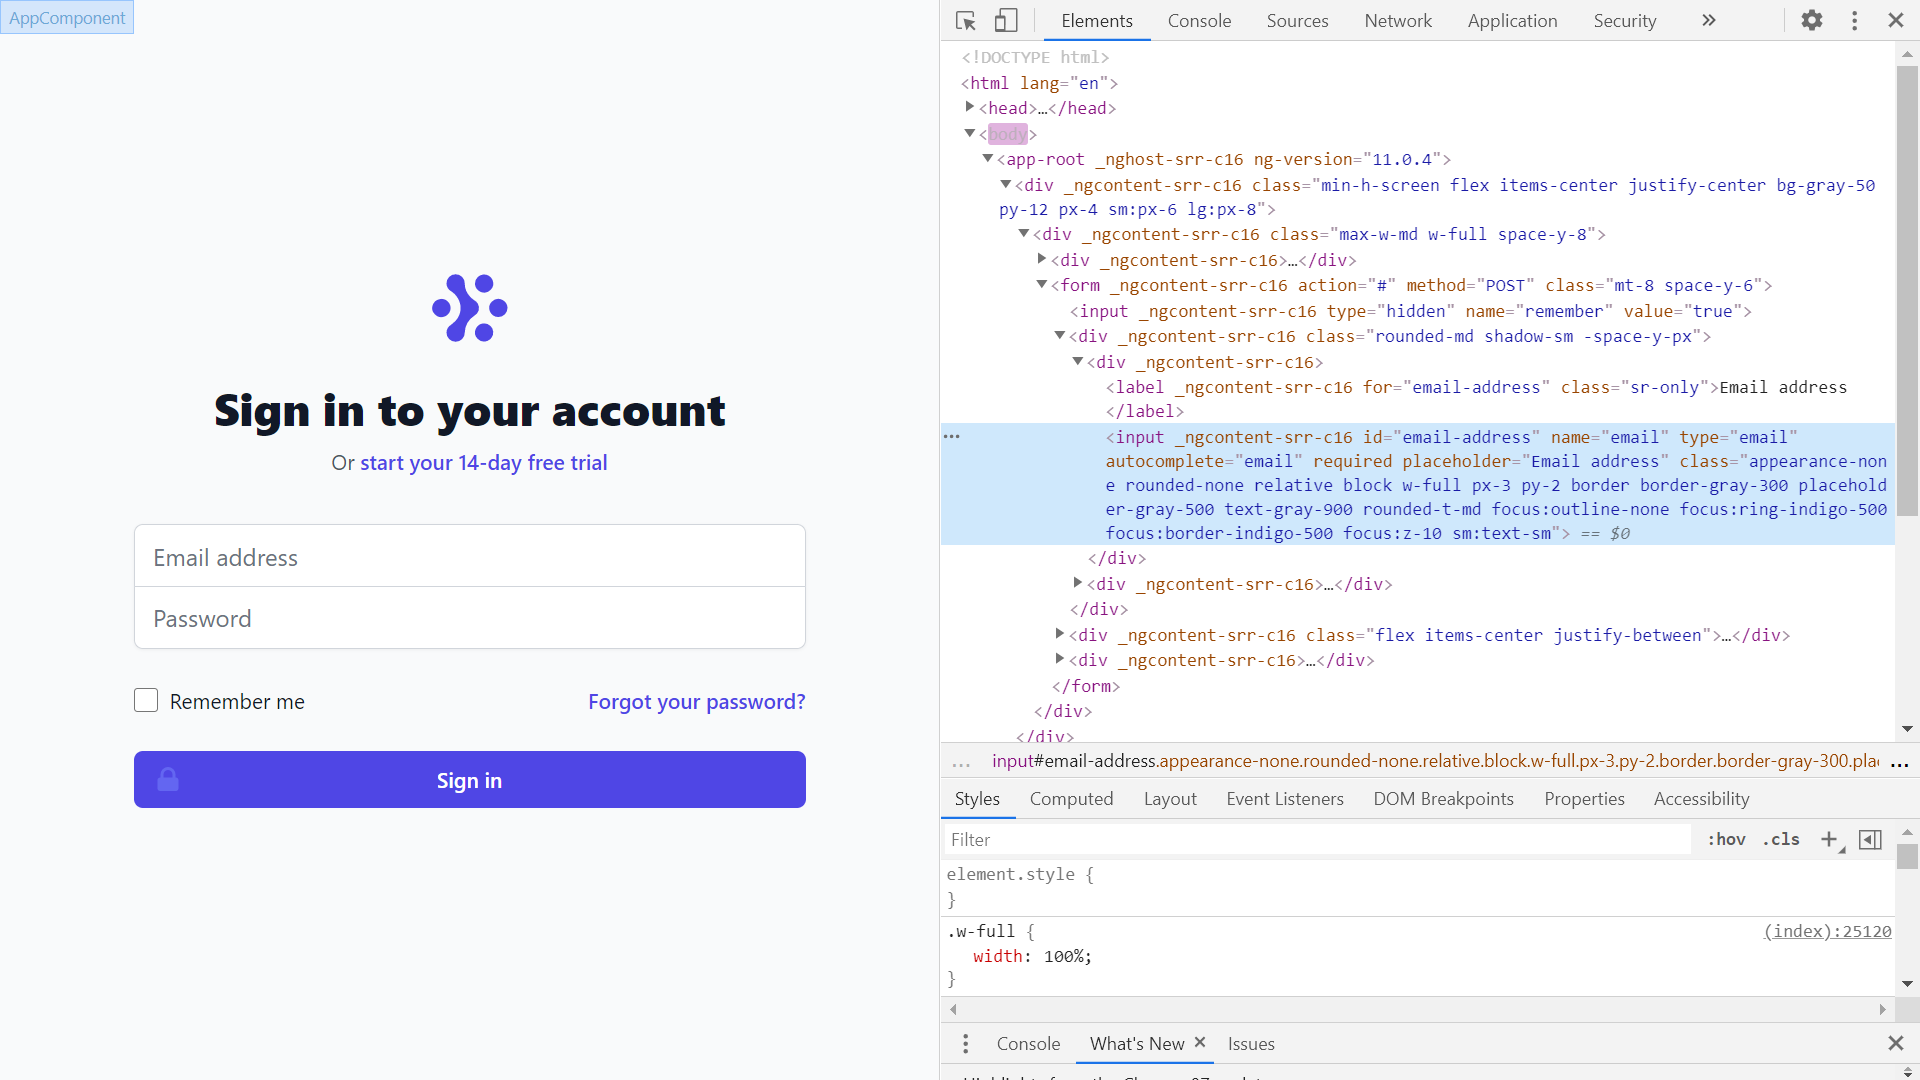Image resolution: width=1920 pixels, height=1080 pixels.
Task: Open the drawer three-dot menu icon
Action: (965, 1043)
